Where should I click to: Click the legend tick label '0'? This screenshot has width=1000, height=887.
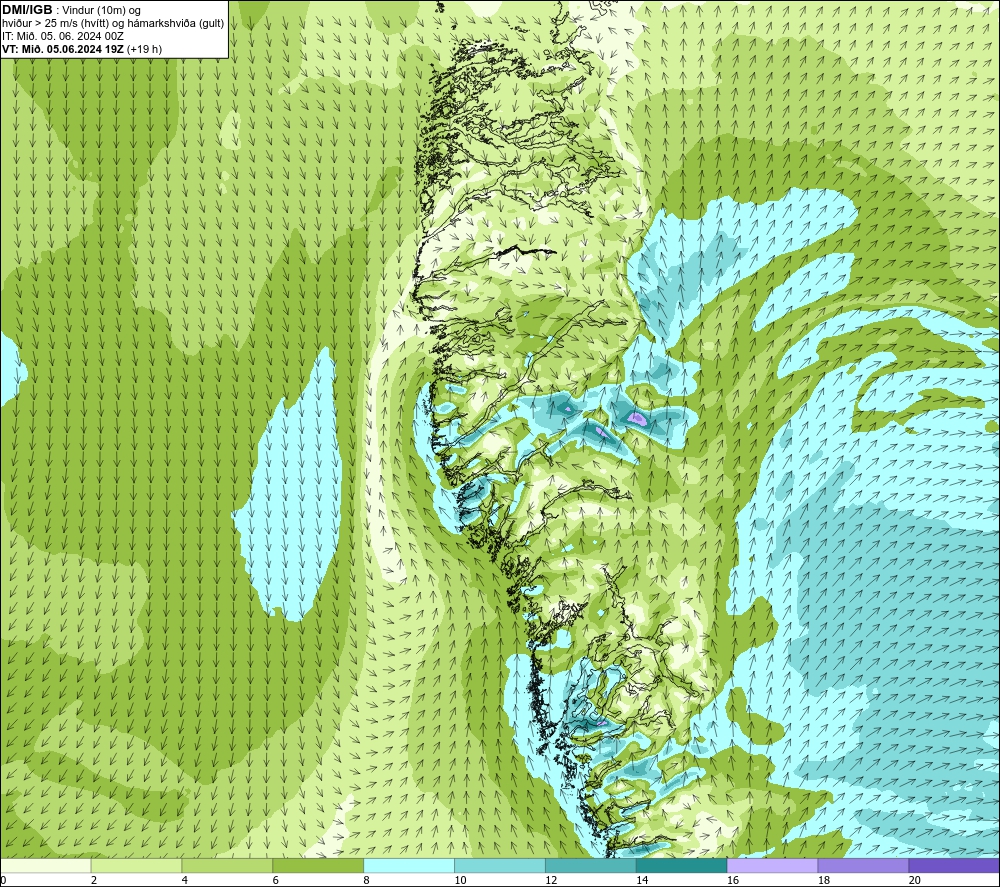click(x=3, y=880)
